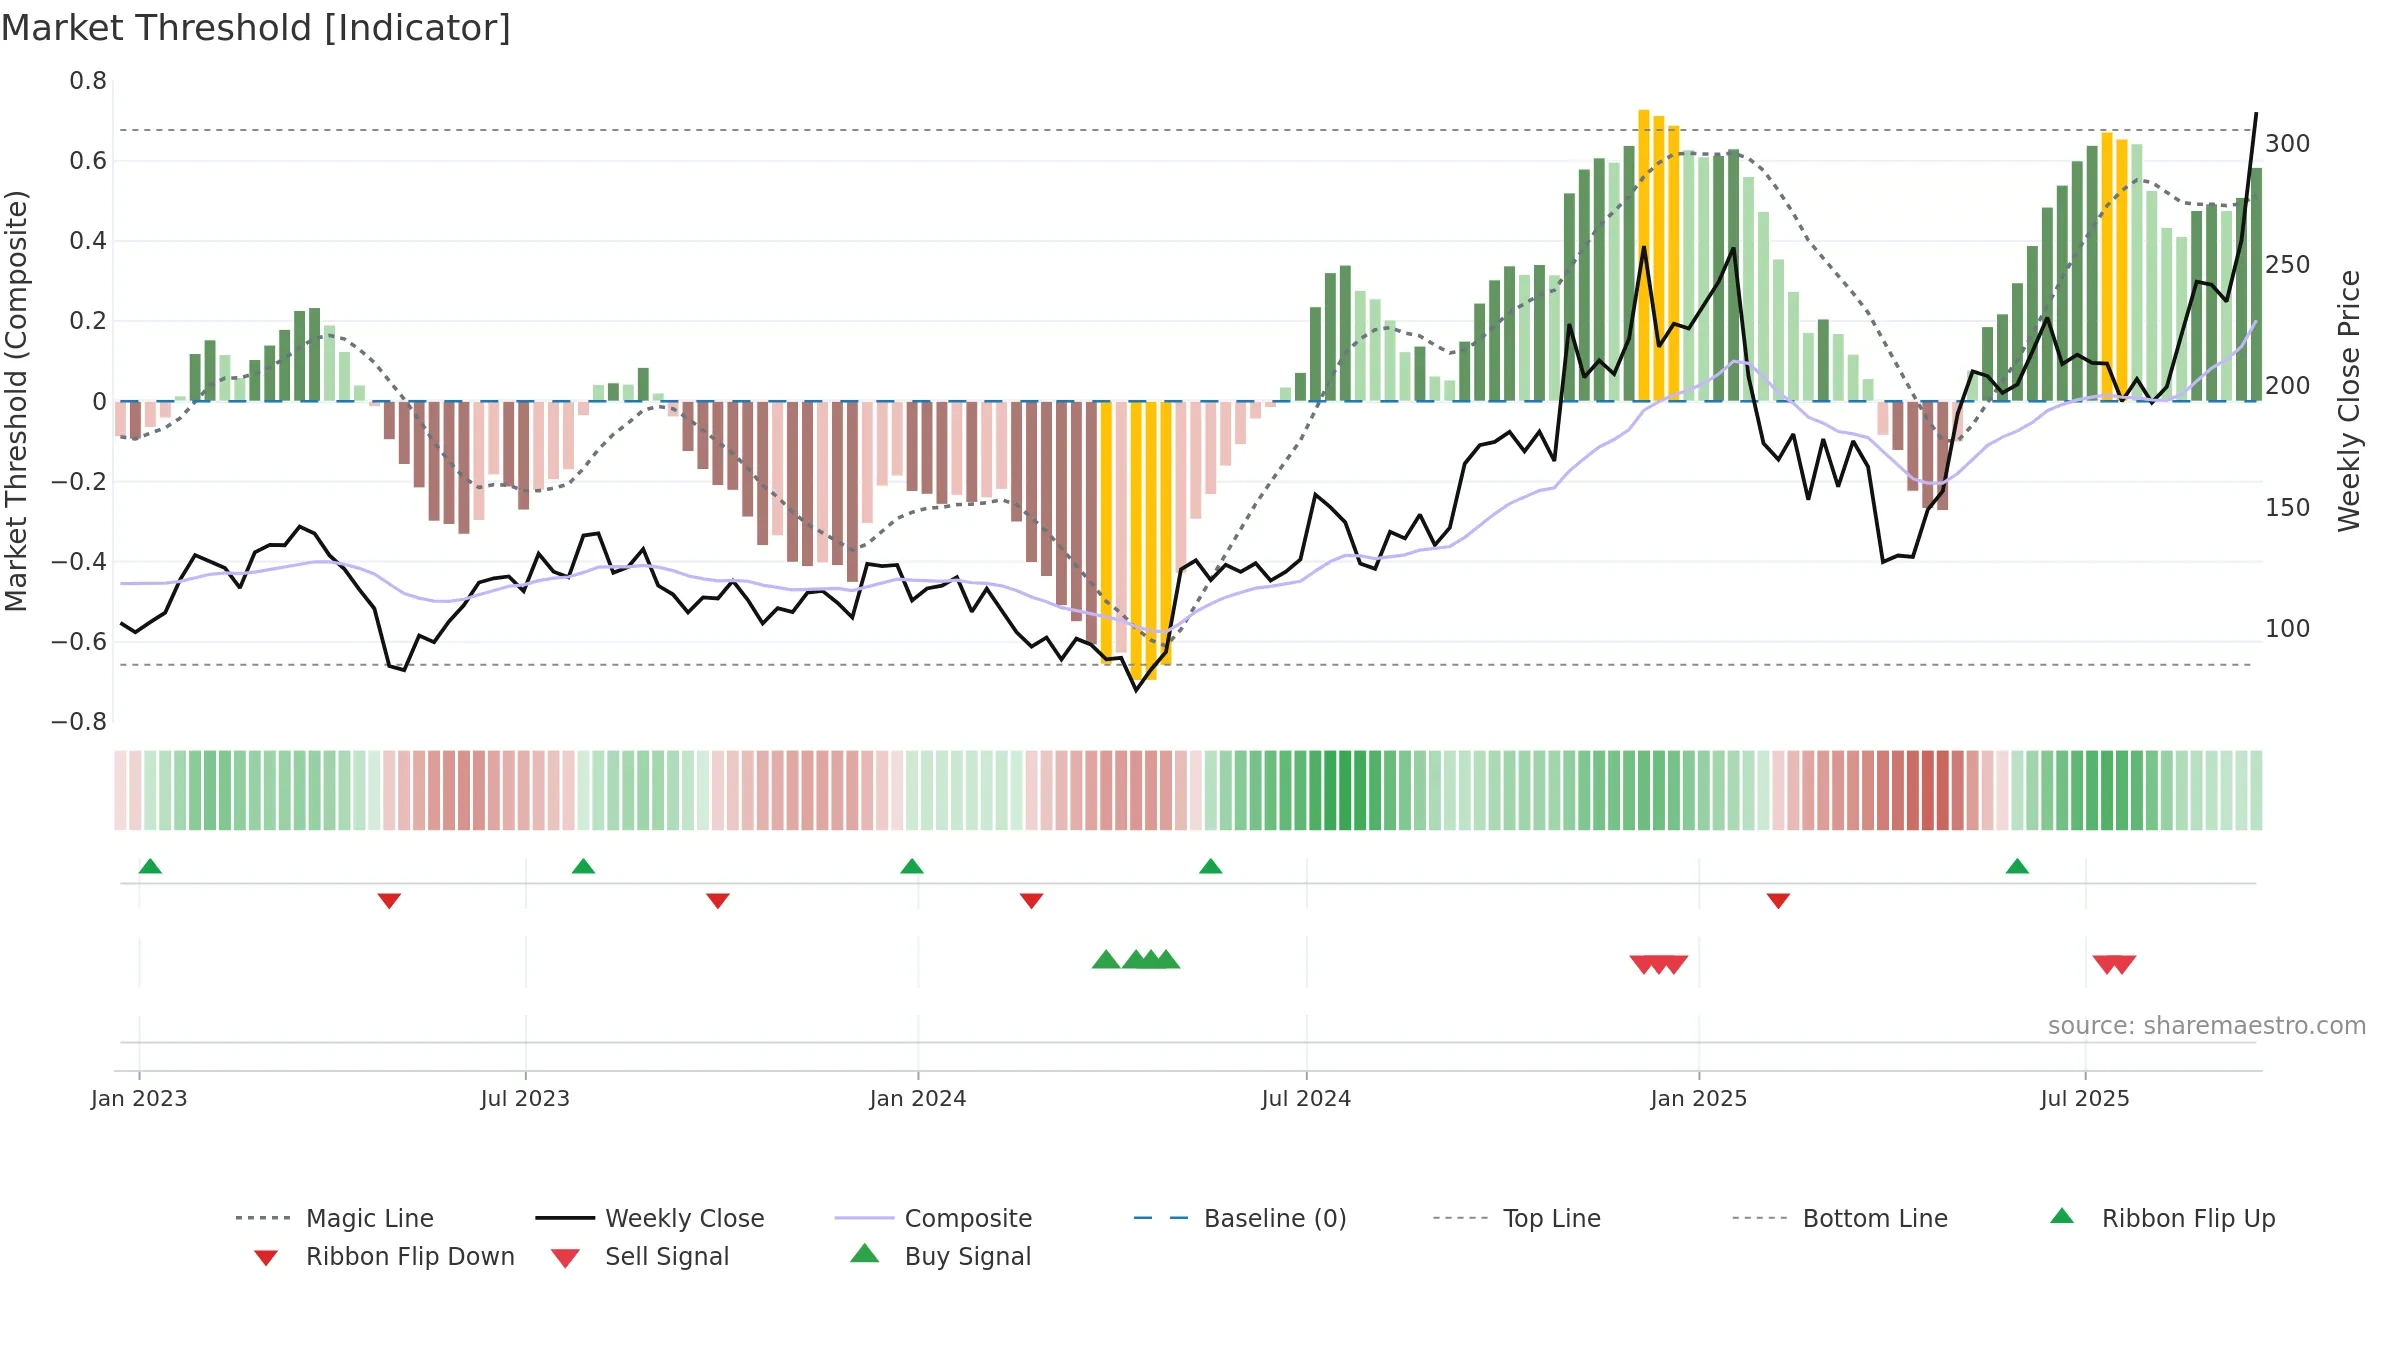Click the chart title Market Threshold [Indicator]
This screenshot has height=1350, width=2400.
[x=256, y=28]
